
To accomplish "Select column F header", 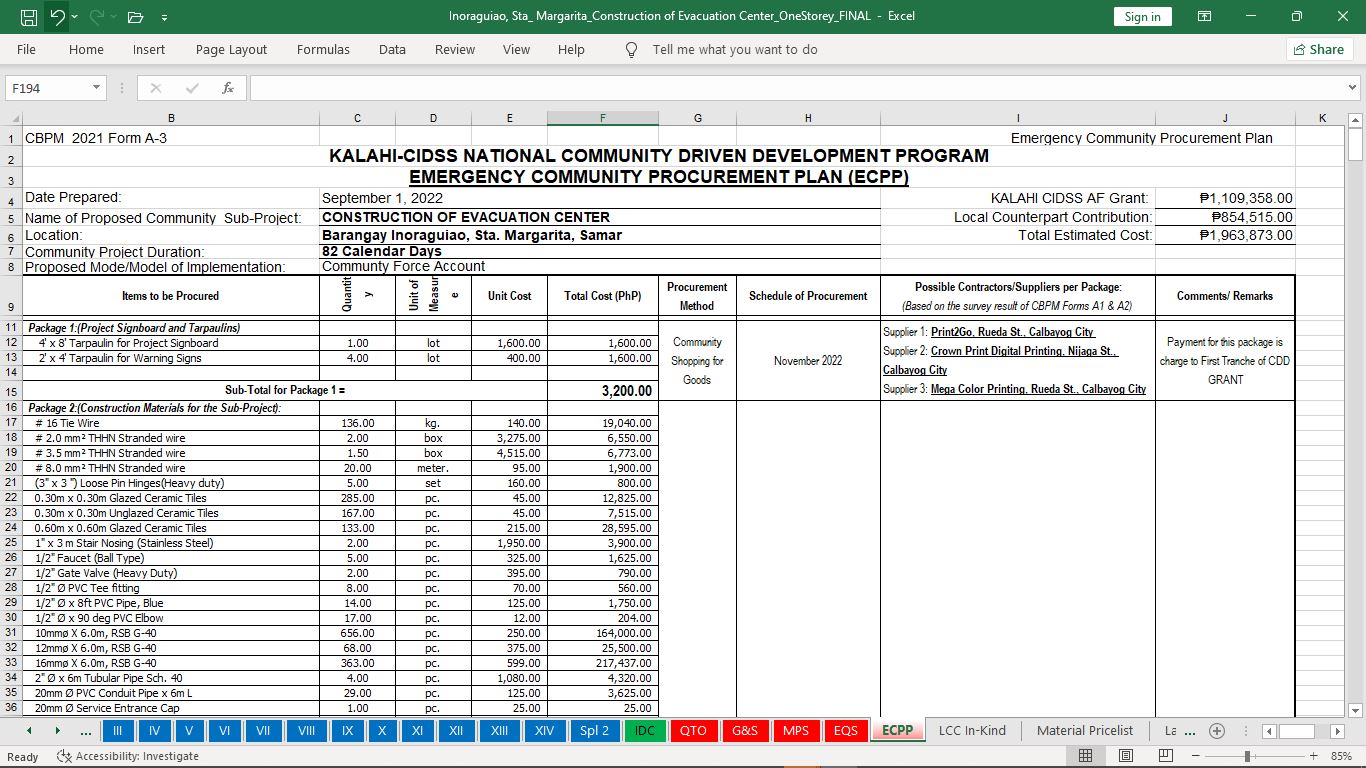I will (602, 118).
